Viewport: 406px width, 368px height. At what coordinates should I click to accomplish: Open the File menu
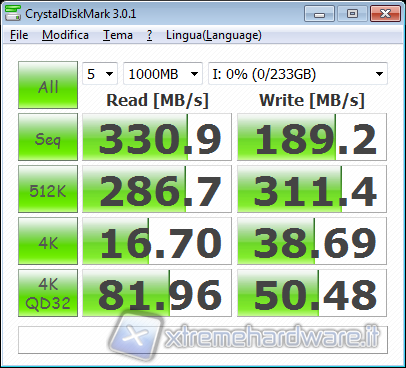point(19,35)
